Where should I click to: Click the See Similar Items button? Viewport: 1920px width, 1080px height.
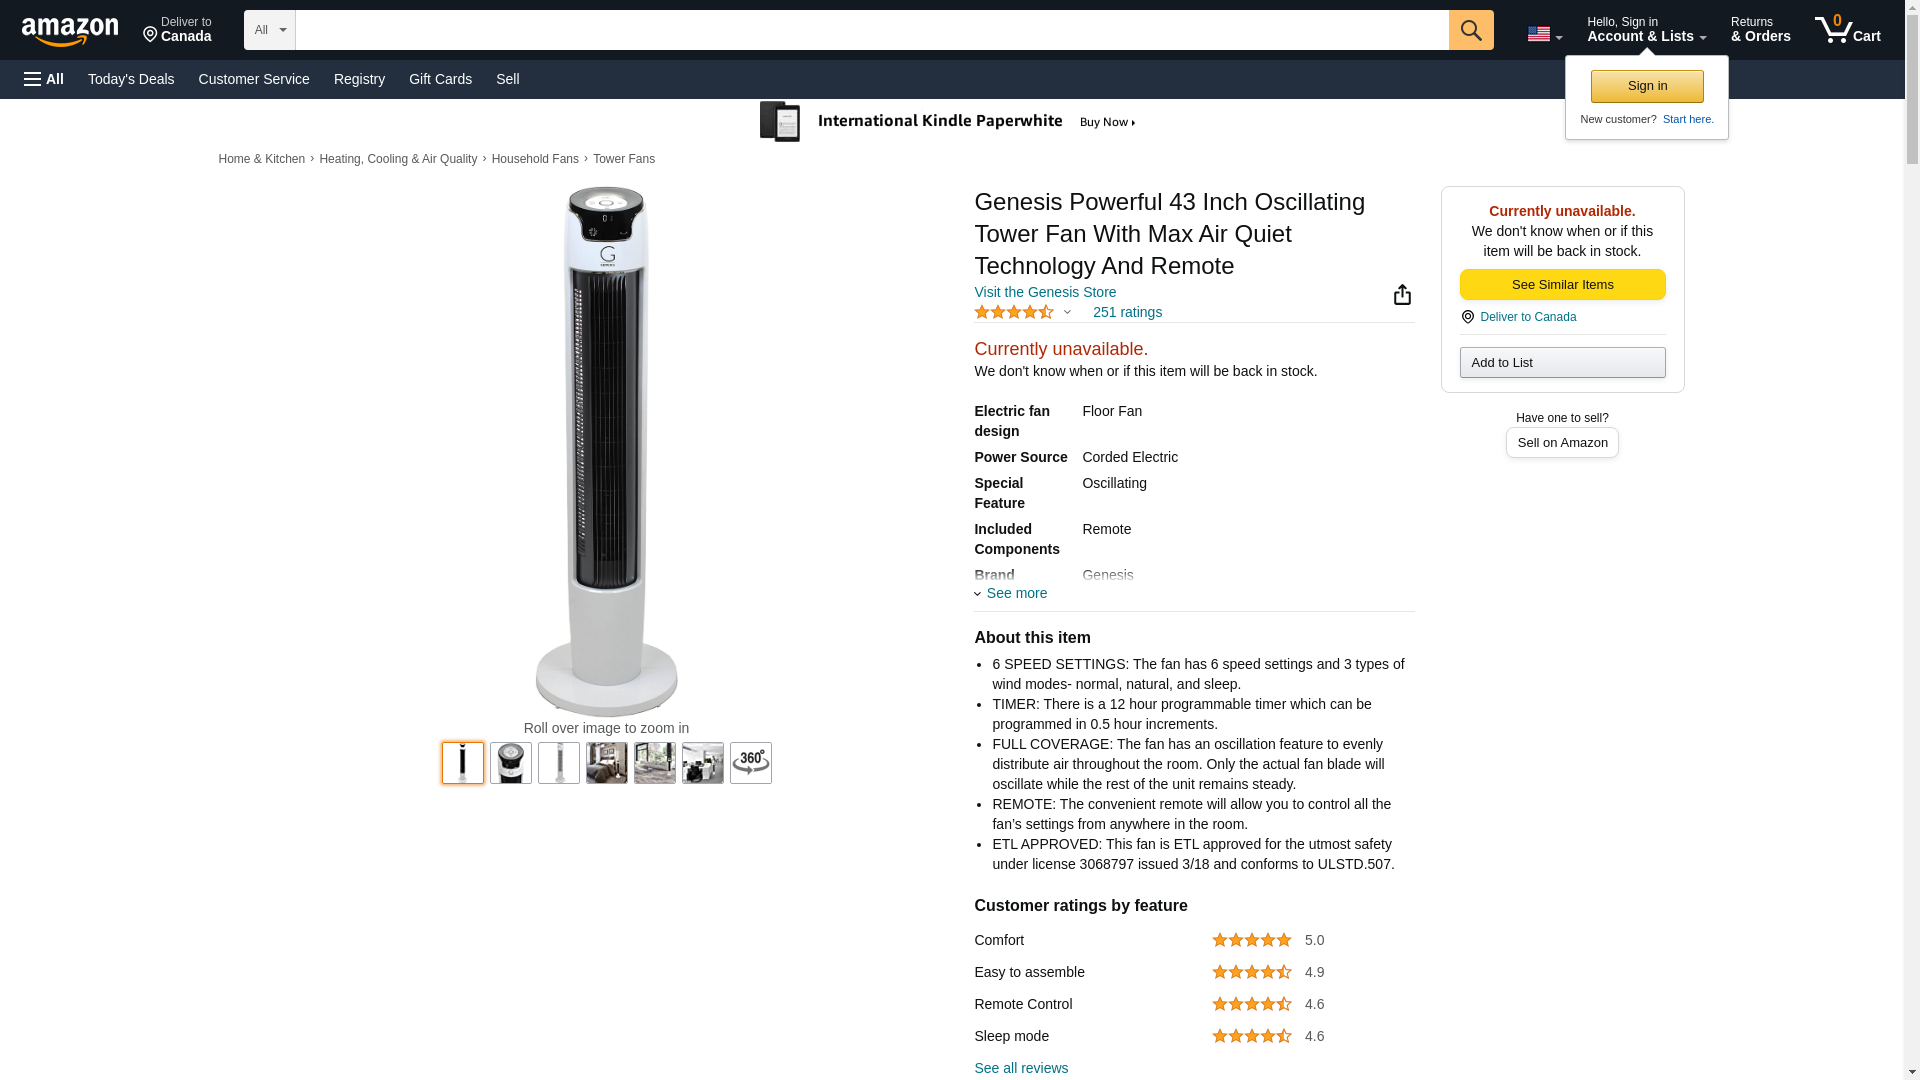click(1562, 285)
